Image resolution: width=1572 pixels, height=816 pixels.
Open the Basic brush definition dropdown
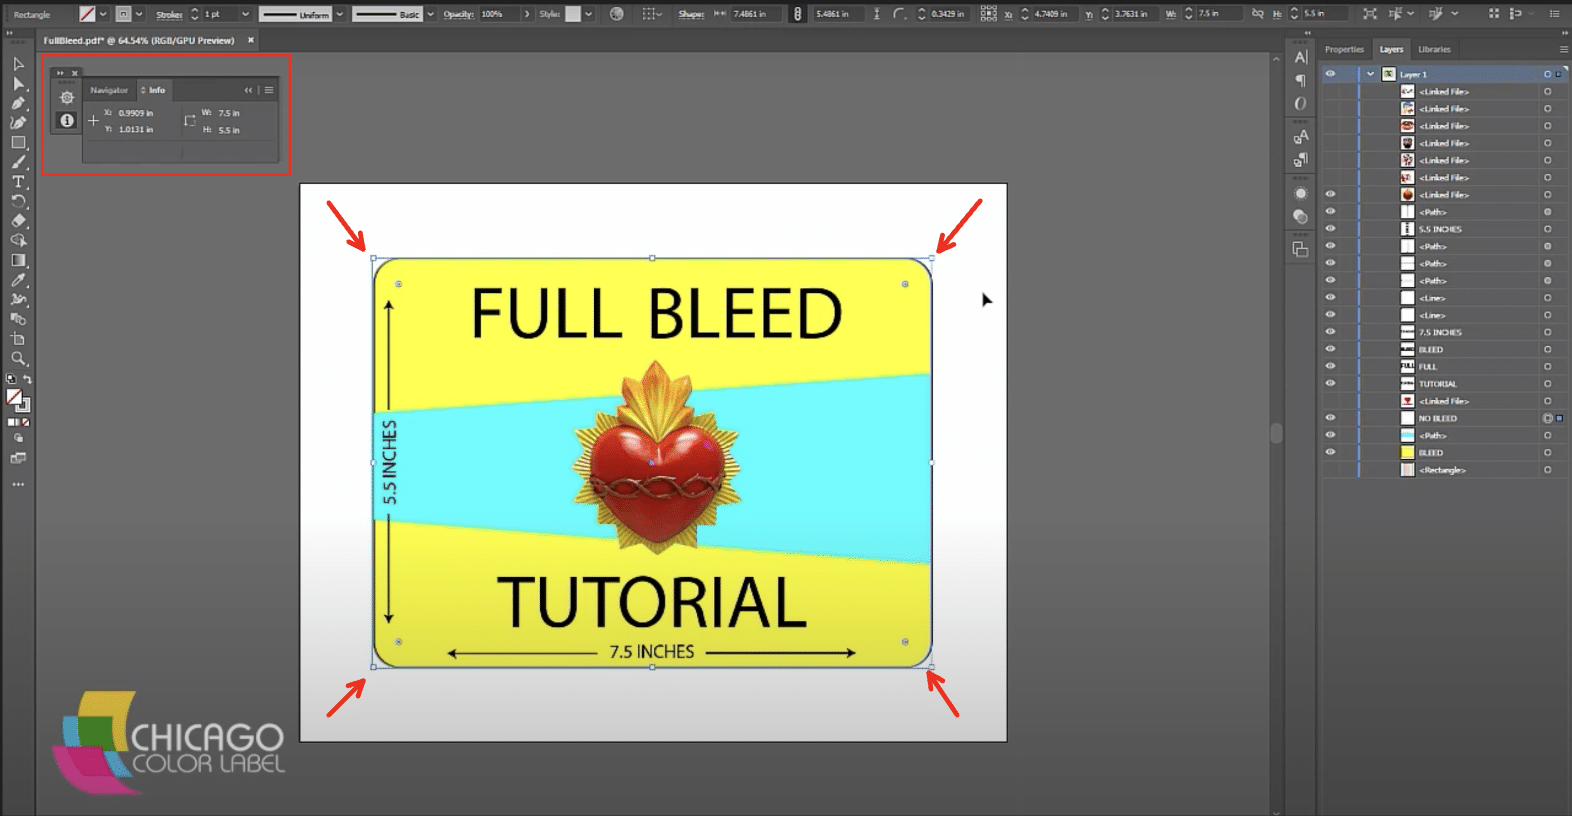click(x=431, y=14)
